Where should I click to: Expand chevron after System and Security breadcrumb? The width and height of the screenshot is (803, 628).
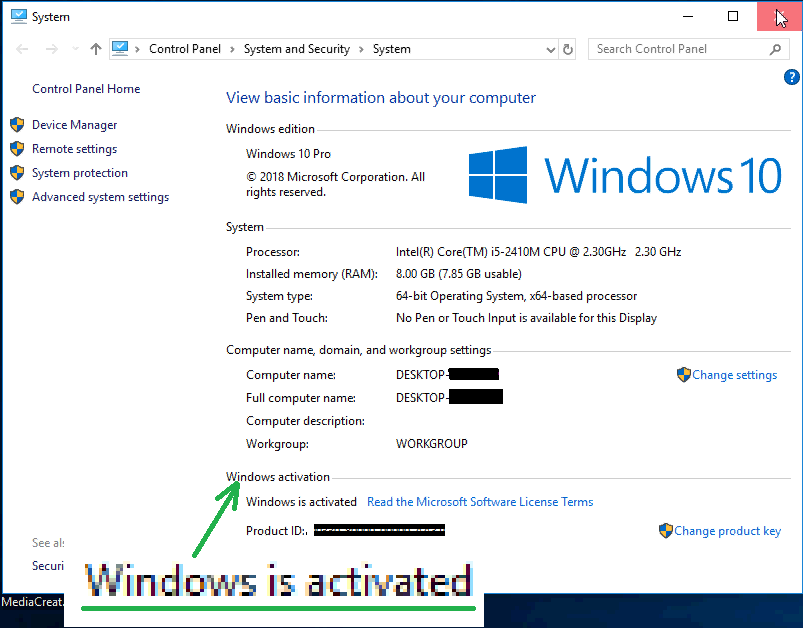click(x=361, y=49)
